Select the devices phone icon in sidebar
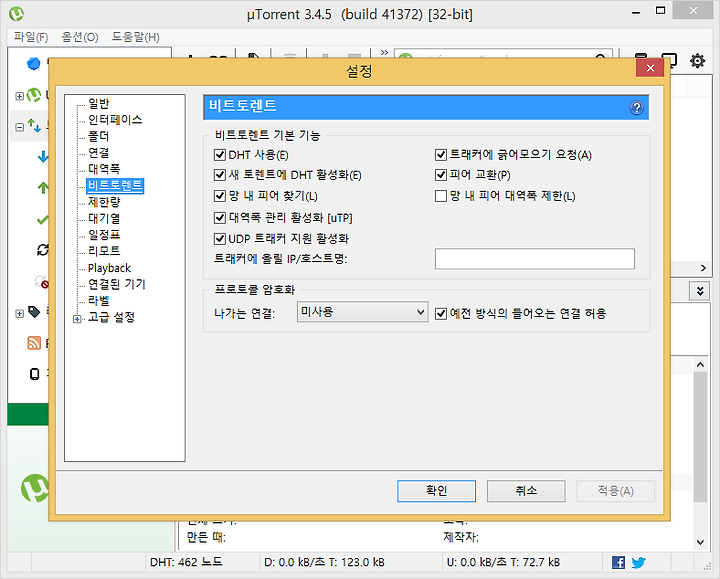Screen dimensions: 720x579 [34, 374]
